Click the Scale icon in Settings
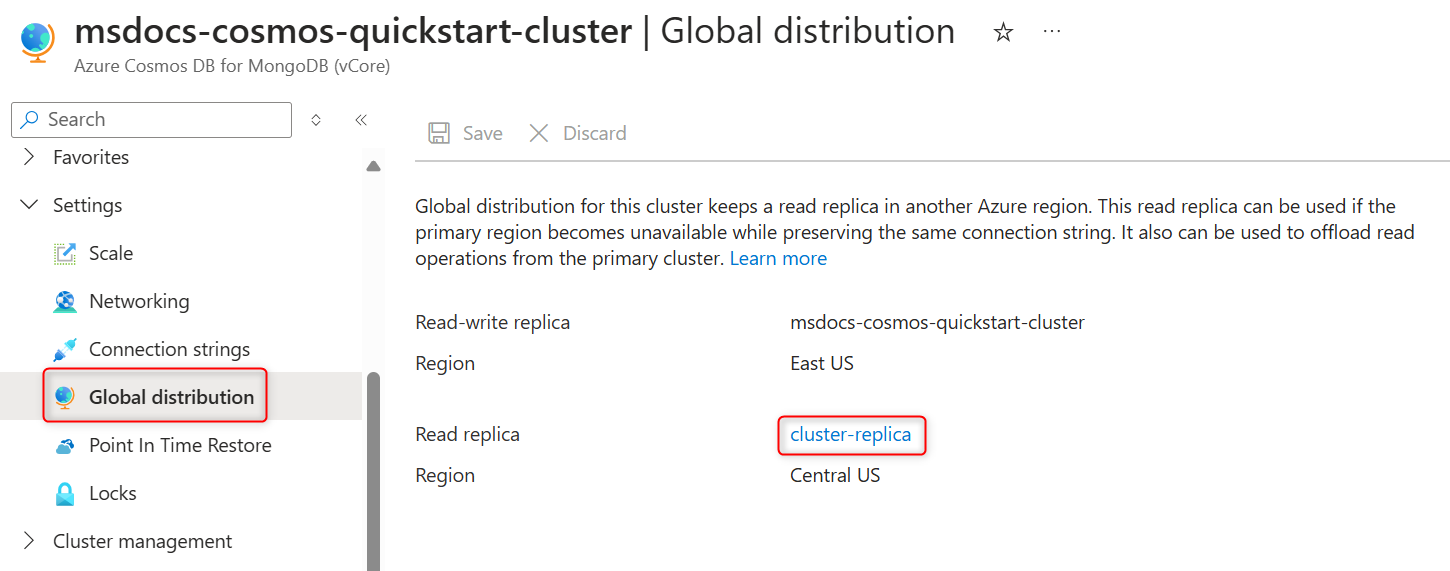 pyautogui.click(x=65, y=254)
